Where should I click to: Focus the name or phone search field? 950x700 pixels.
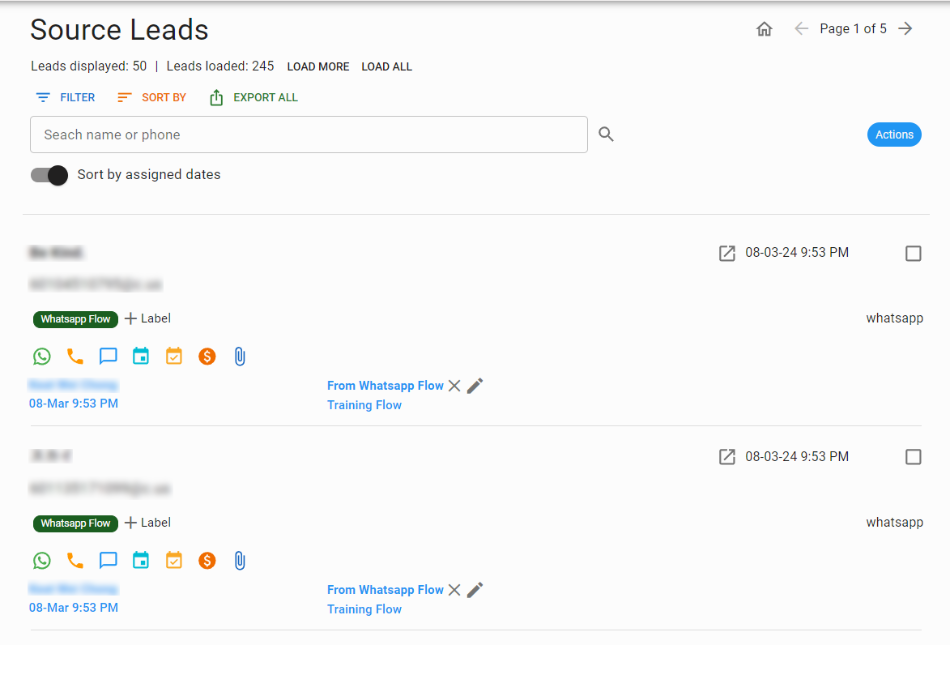tap(309, 135)
